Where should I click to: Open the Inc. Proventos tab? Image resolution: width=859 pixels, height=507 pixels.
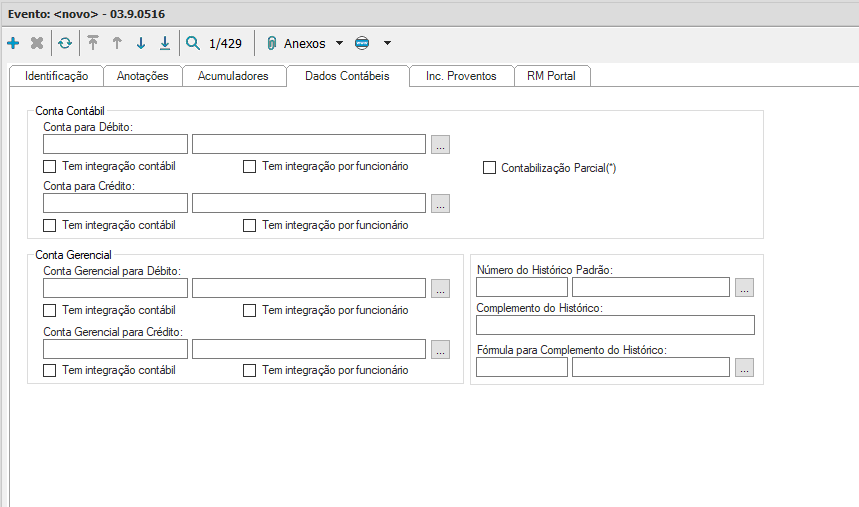461,76
